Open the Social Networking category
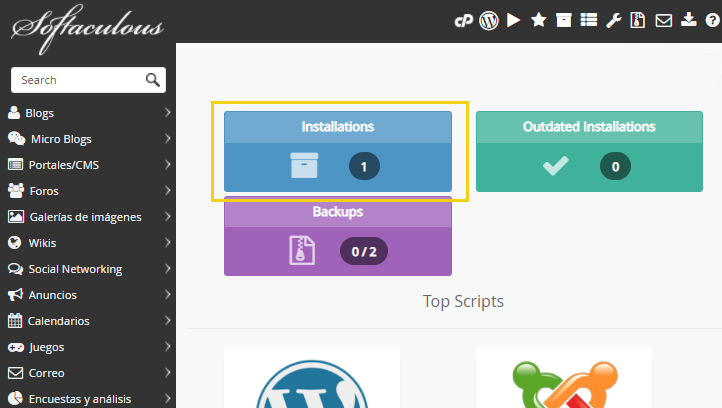The image size is (722, 408). [76, 269]
